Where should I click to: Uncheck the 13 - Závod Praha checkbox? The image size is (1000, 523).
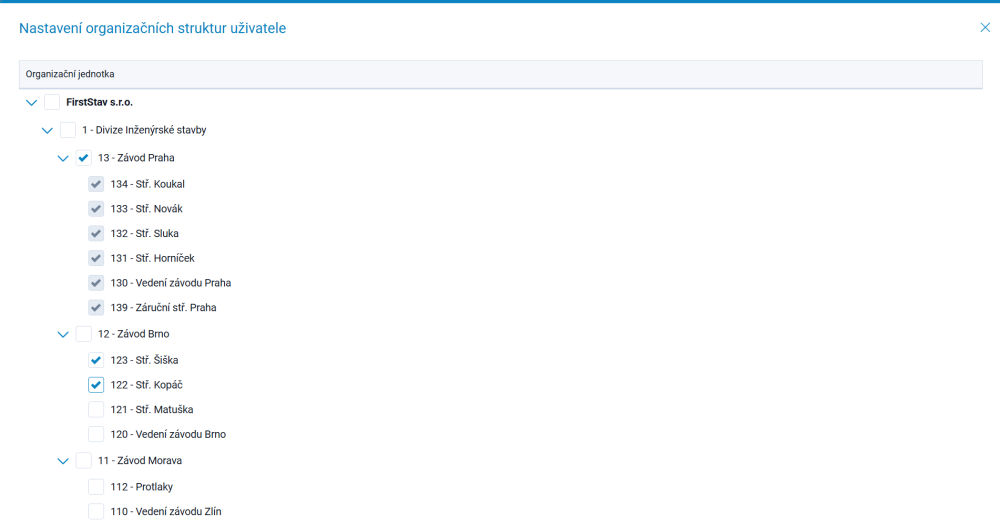84,158
